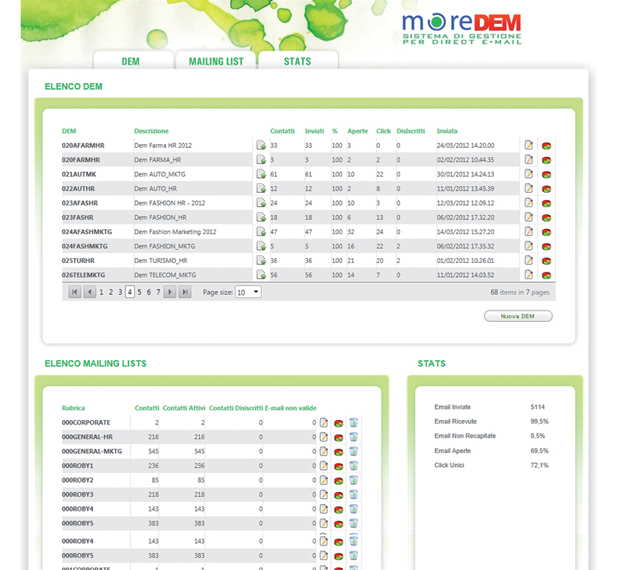Delete the 000ROBY1 mailing list
The image size is (620, 570).
(353, 466)
